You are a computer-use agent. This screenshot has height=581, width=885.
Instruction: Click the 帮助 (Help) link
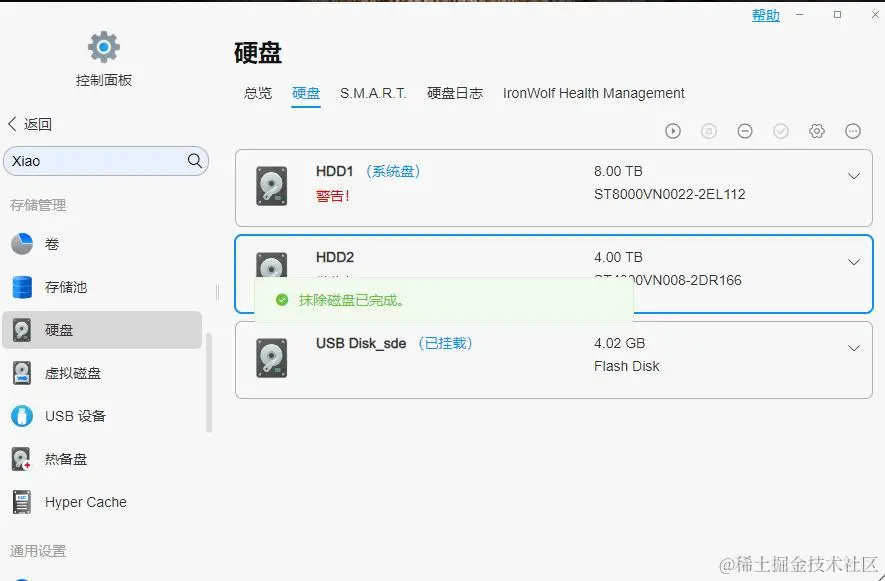point(765,14)
